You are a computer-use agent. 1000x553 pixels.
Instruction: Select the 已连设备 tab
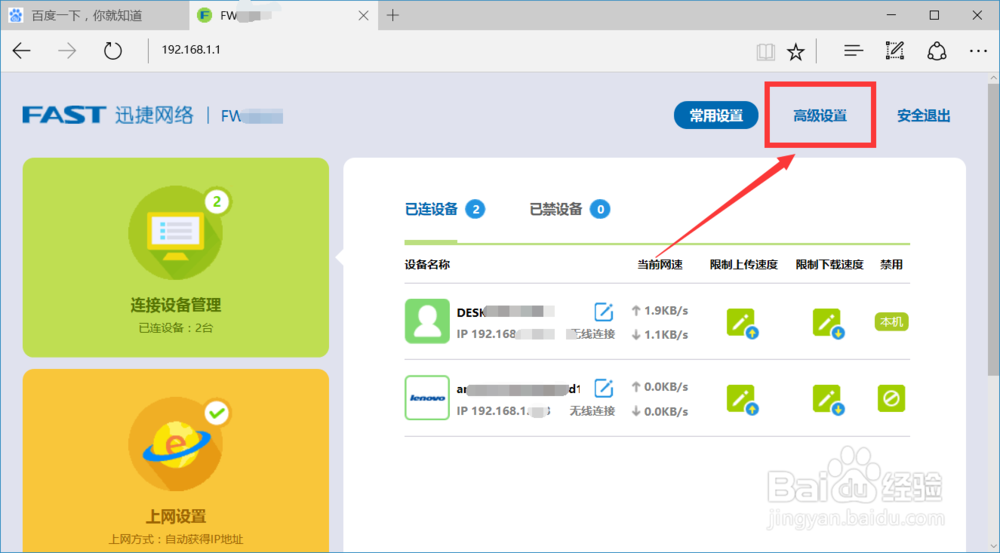point(432,209)
